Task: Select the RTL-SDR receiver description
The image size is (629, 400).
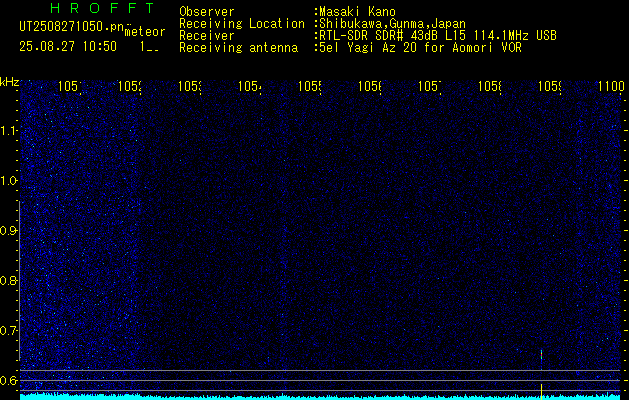Action: [x=436, y=36]
